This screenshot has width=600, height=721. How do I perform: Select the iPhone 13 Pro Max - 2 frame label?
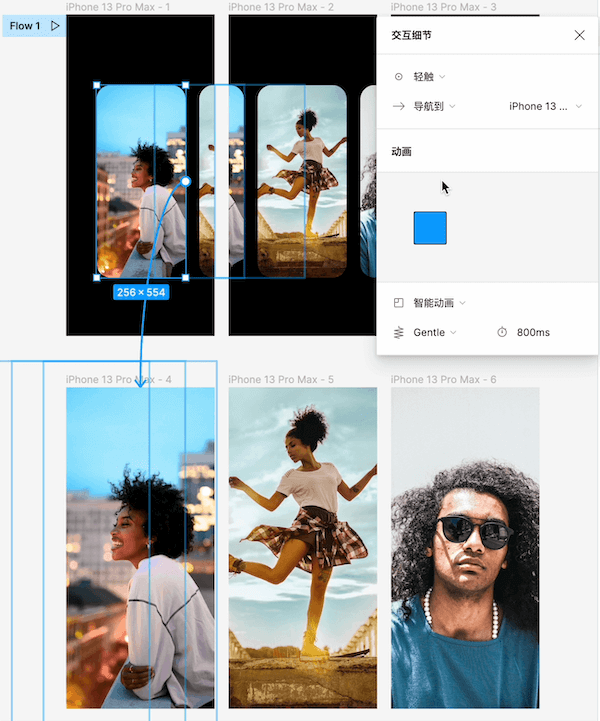[x=281, y=7]
